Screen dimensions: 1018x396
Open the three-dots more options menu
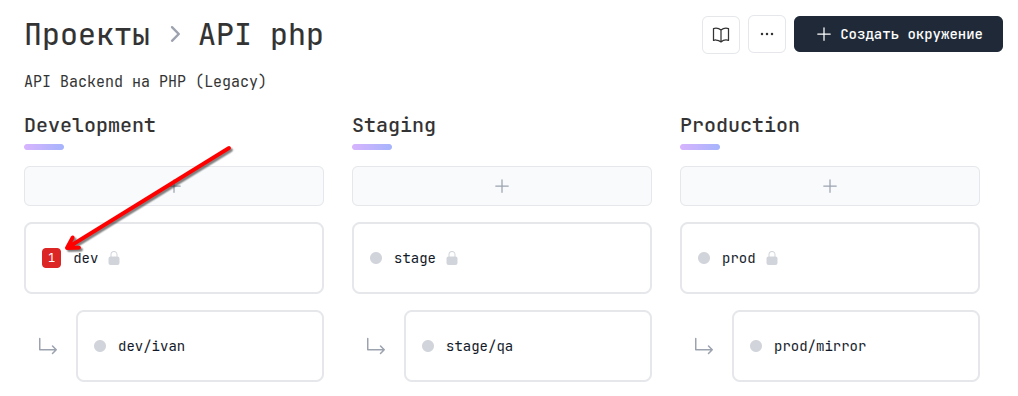click(x=767, y=34)
